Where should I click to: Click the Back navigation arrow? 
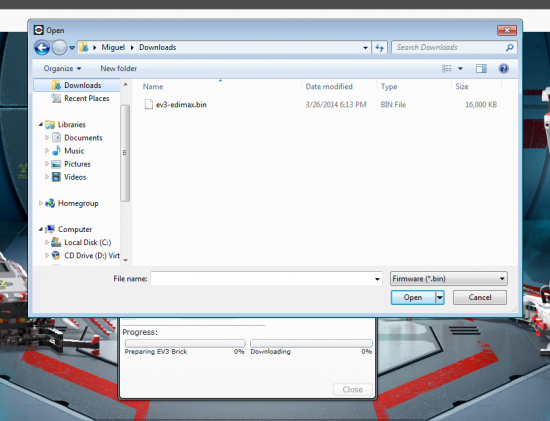coord(42,48)
